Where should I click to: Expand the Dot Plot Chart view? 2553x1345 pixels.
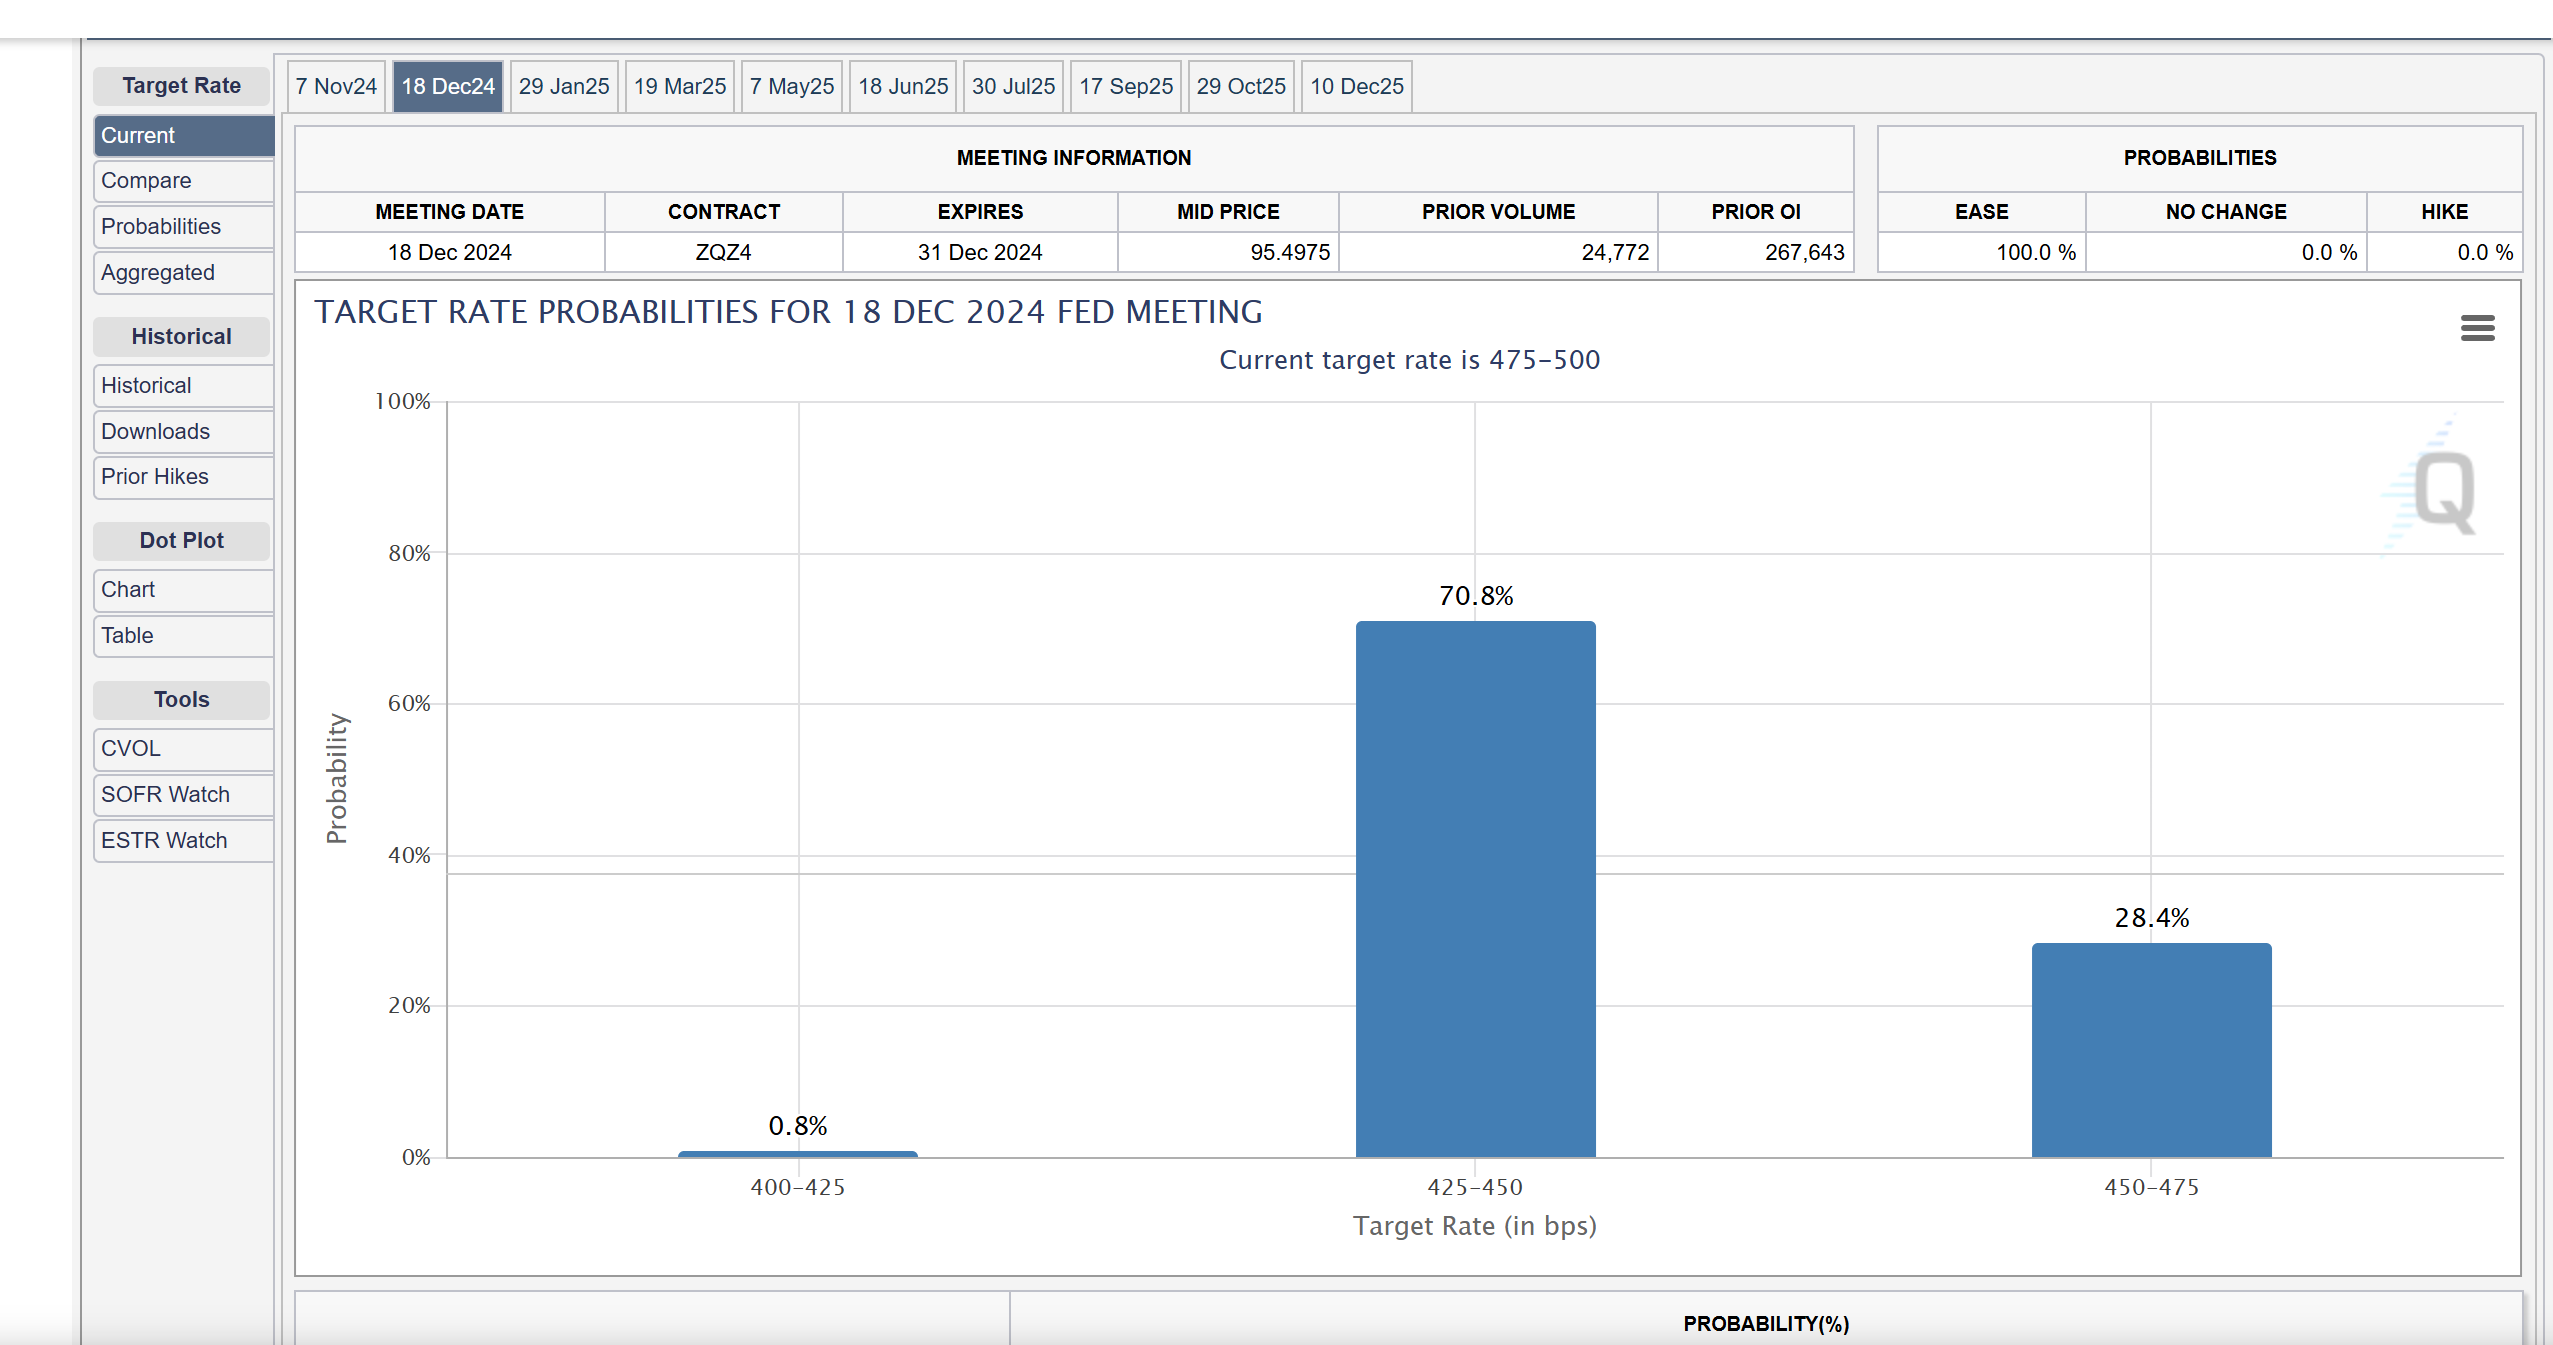[x=128, y=587]
